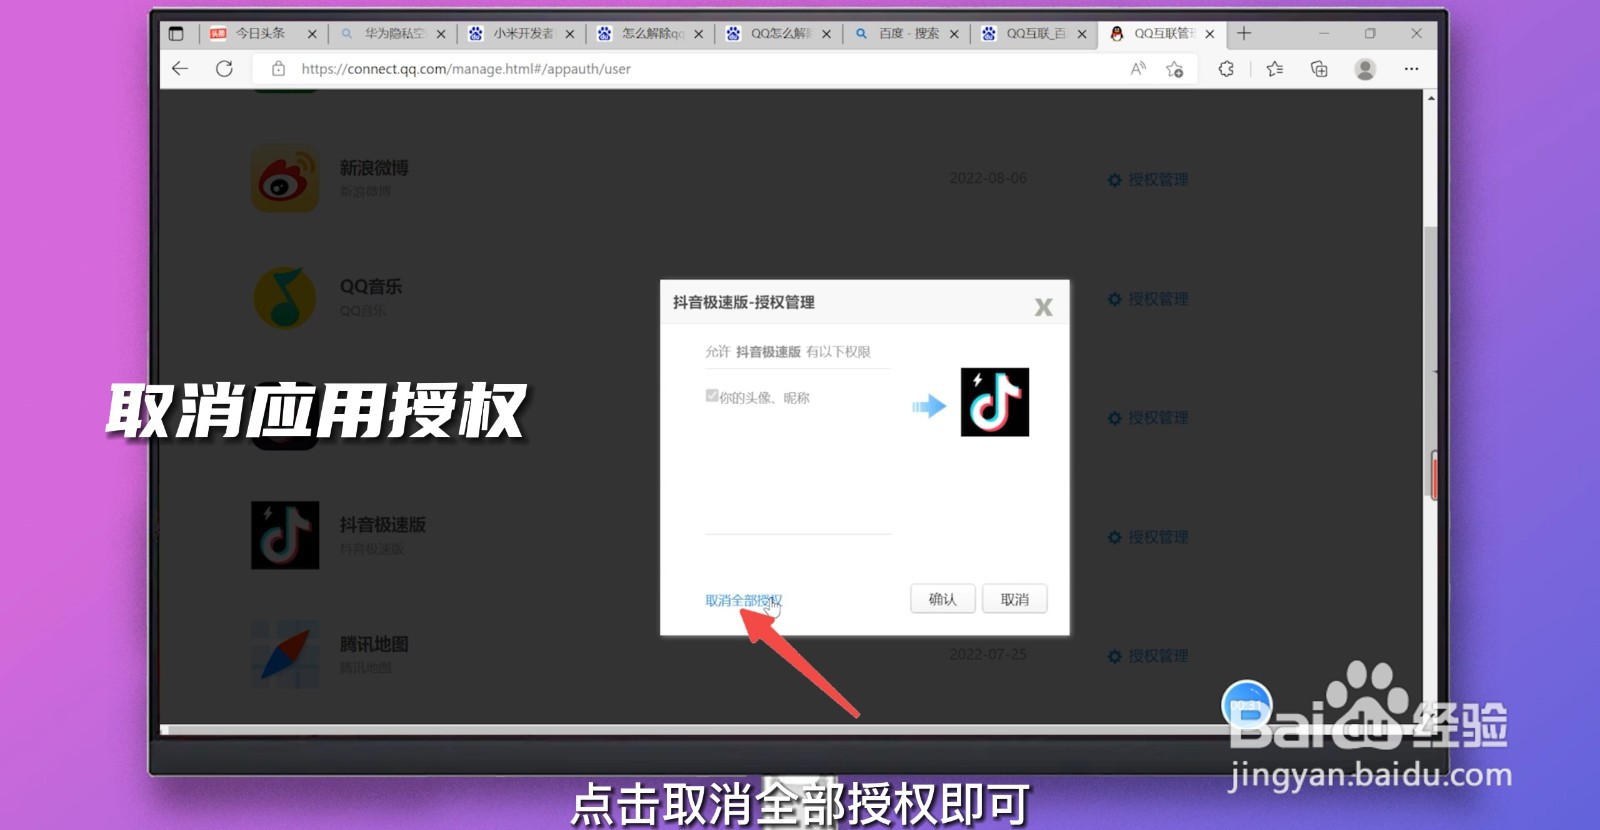Close the 华为隐私 tab
Viewport: 1600px width, 830px height.
441,34
